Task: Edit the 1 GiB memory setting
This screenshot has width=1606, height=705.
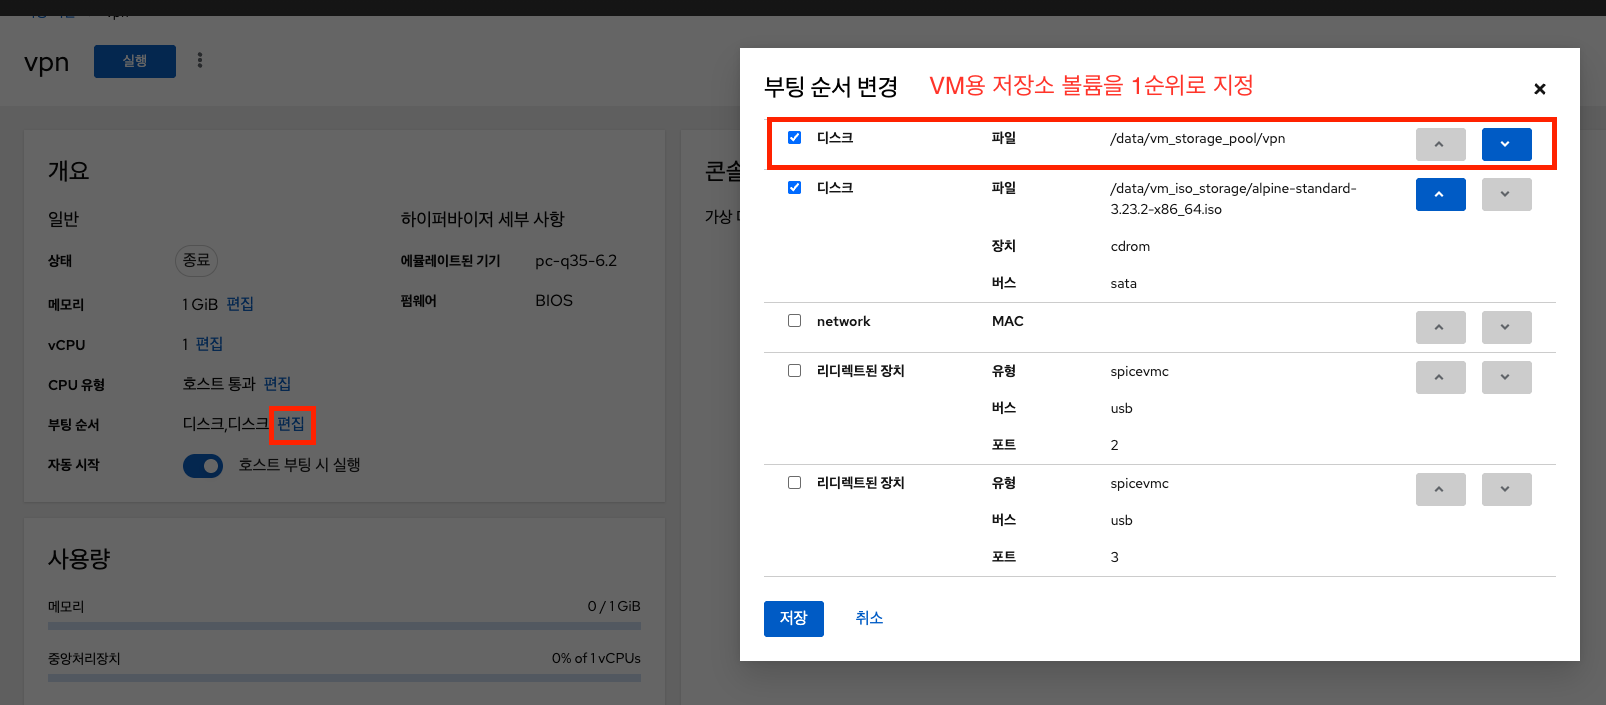Action: point(240,304)
